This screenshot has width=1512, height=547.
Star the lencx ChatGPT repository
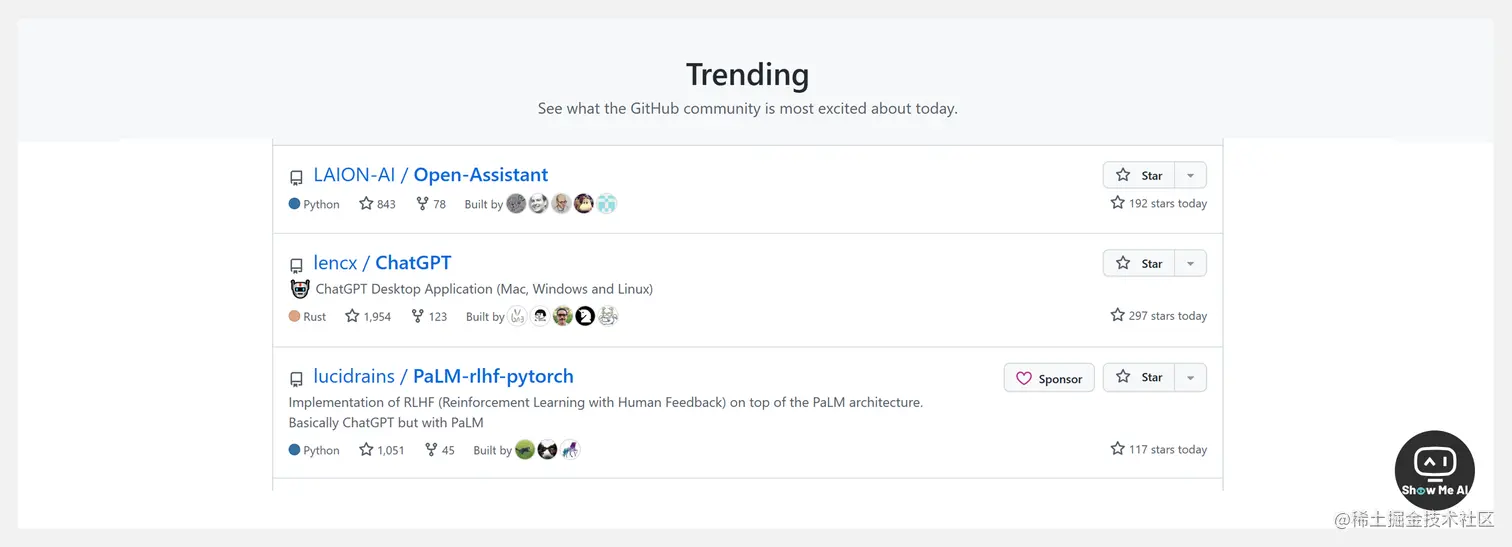[1139, 263]
